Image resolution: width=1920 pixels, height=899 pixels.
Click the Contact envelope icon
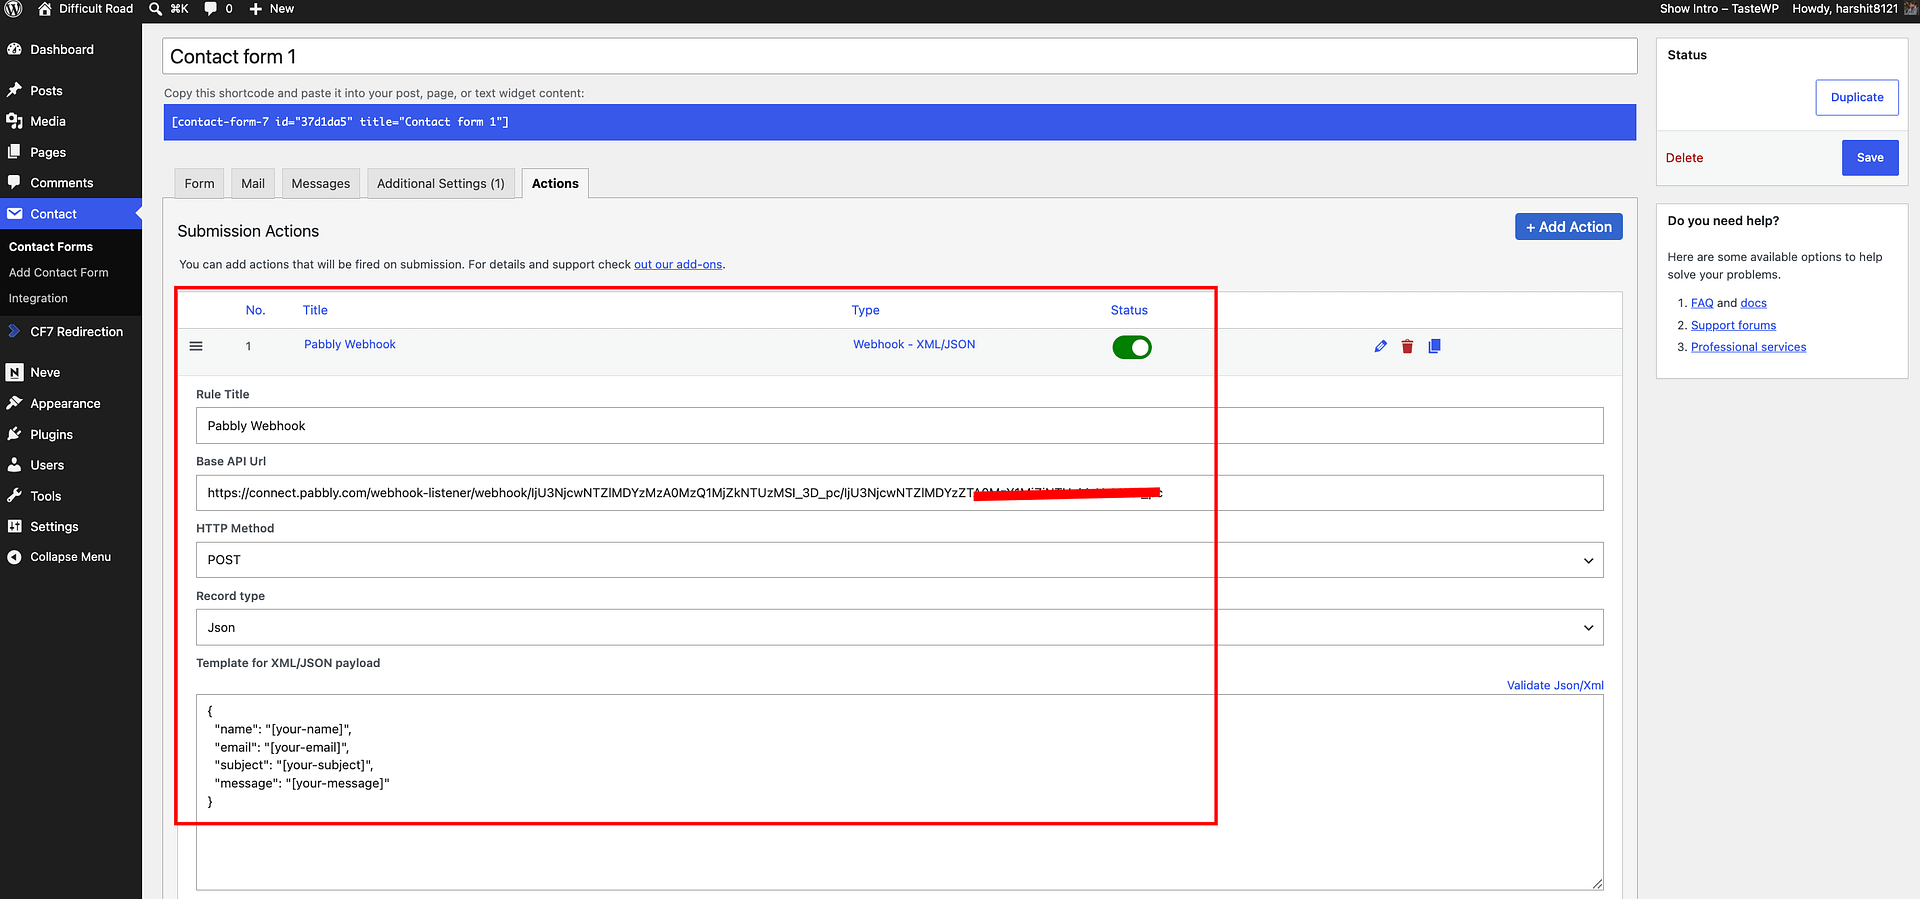tap(15, 214)
